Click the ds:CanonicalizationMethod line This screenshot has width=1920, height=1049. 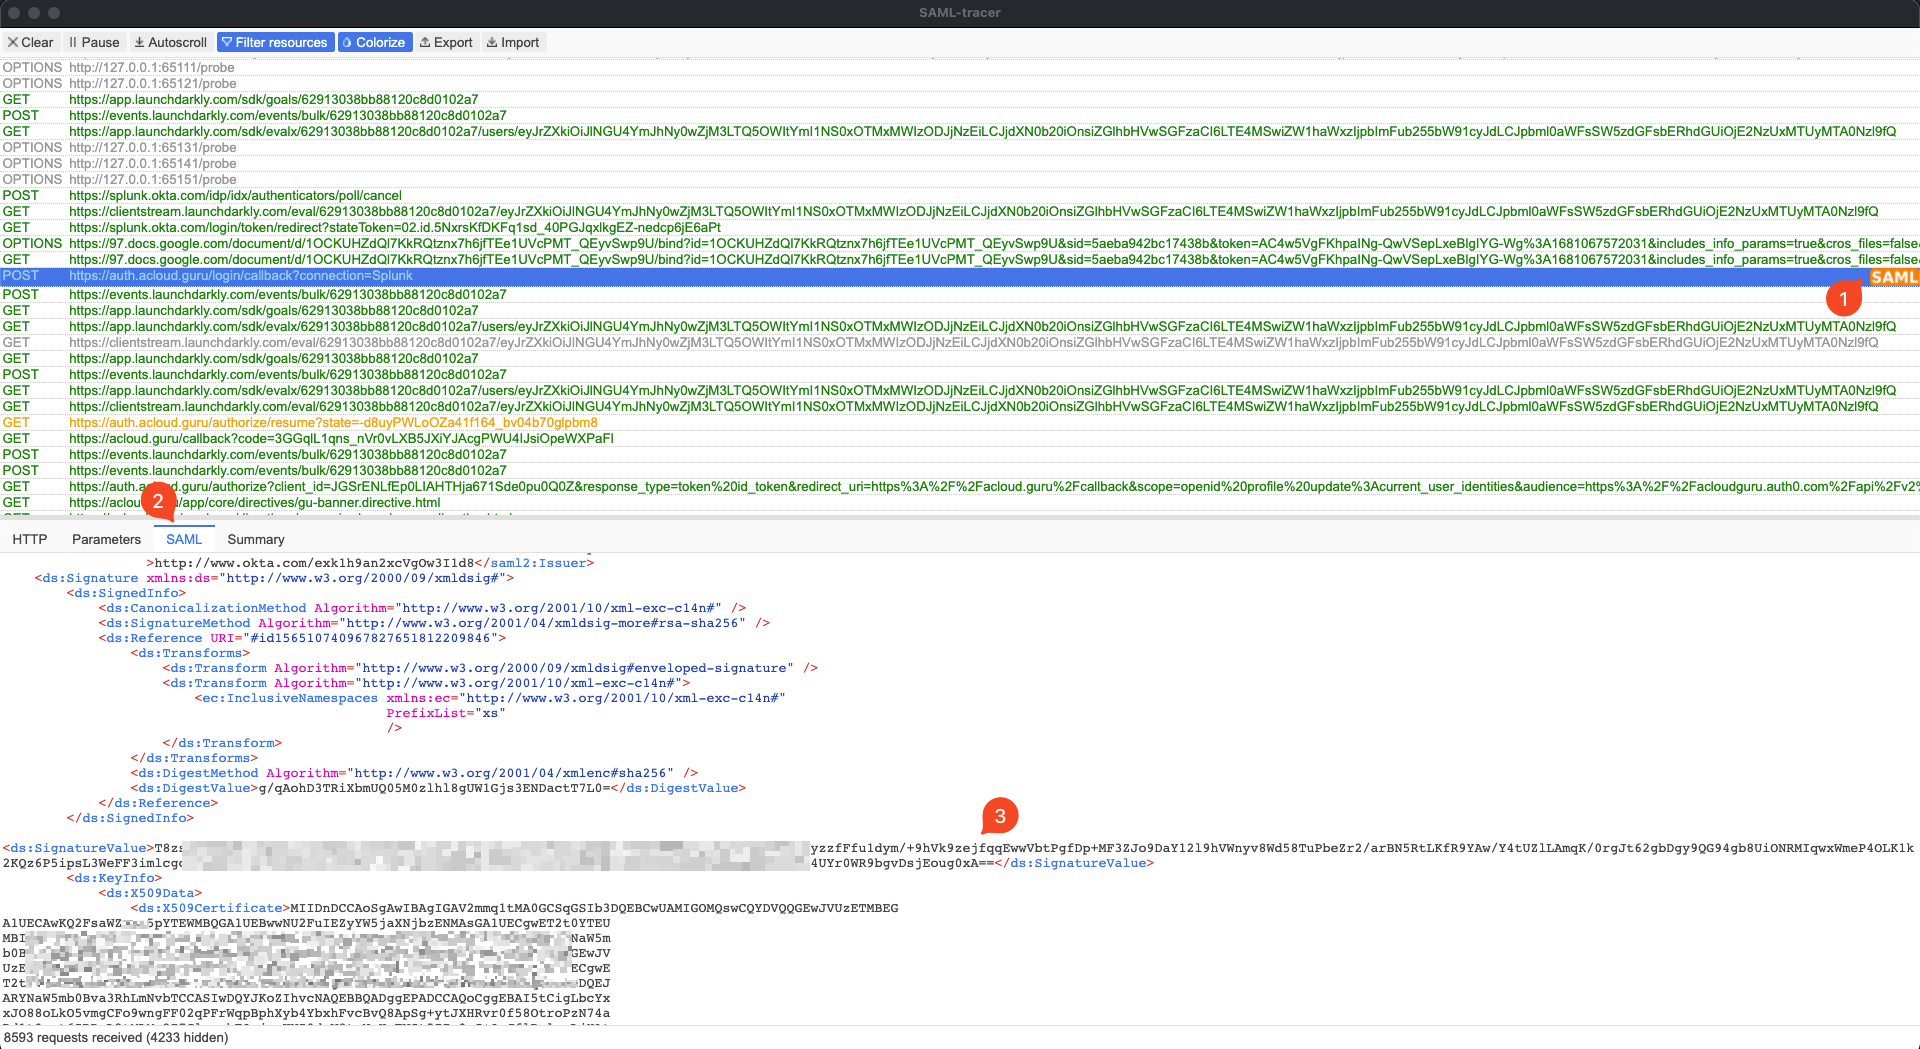(x=422, y=608)
